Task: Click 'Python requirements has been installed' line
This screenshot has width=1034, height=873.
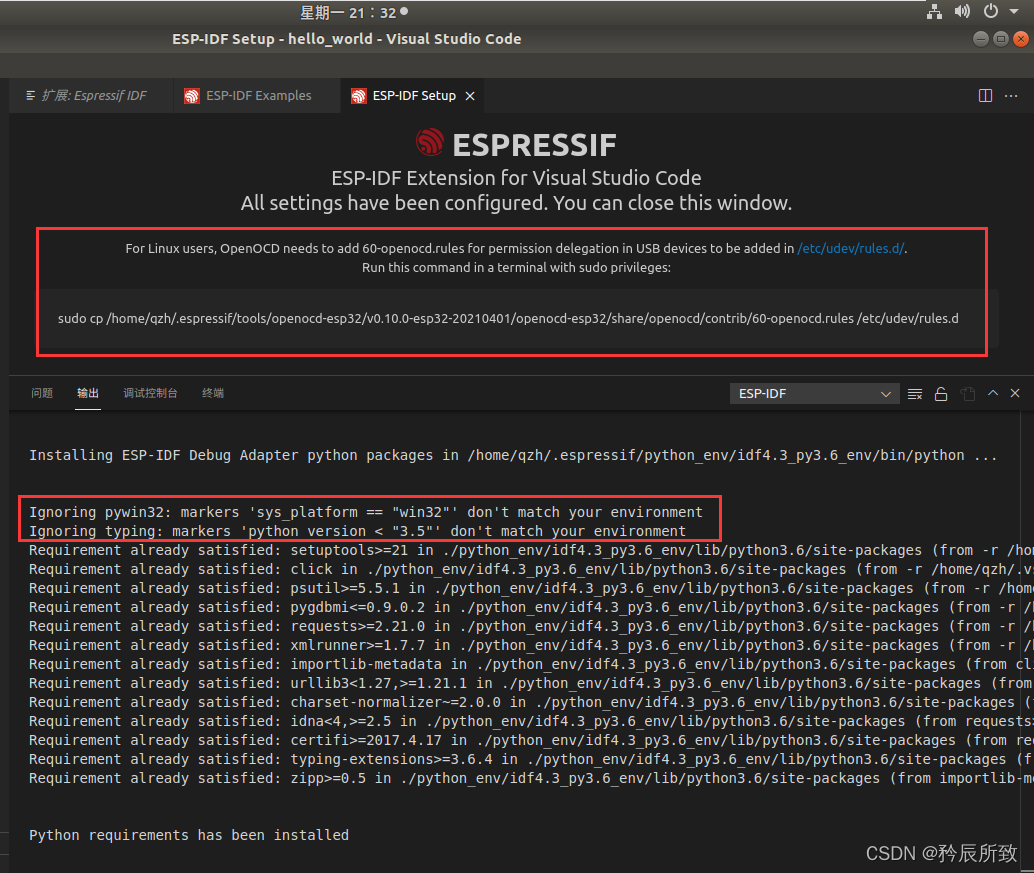Action: tap(189, 835)
